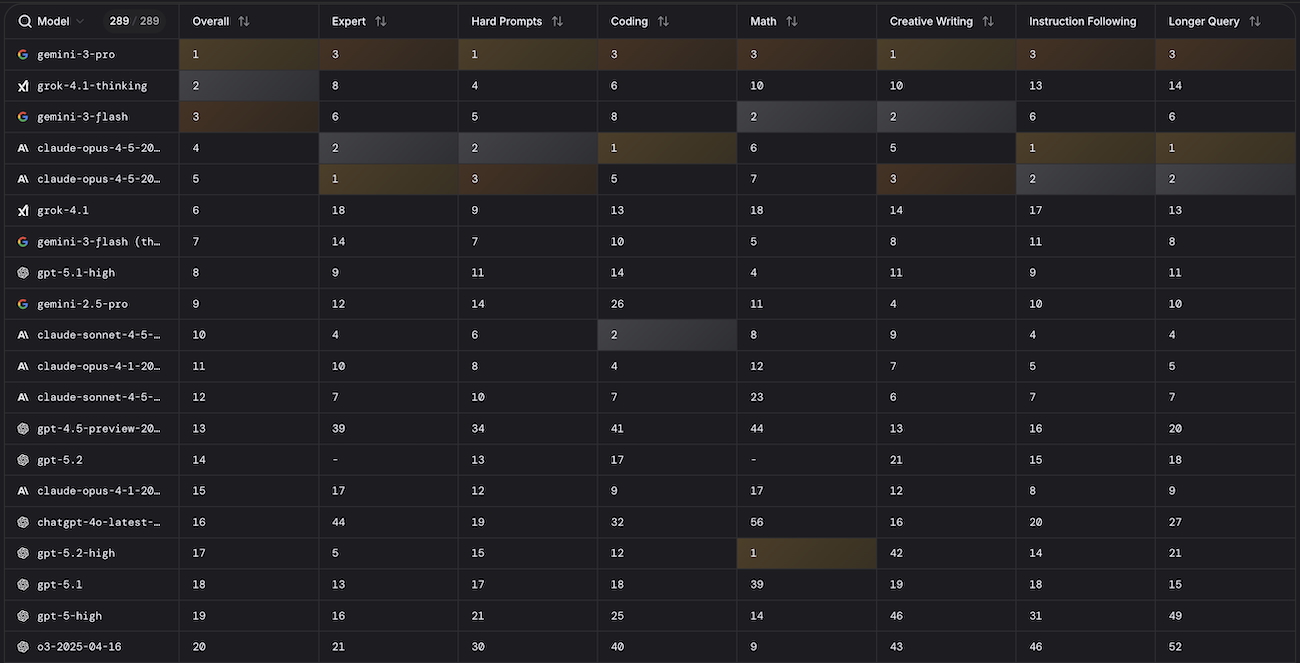Click the search icon beside Model
The image size is (1300, 663).
pyautogui.click(x=25, y=21)
